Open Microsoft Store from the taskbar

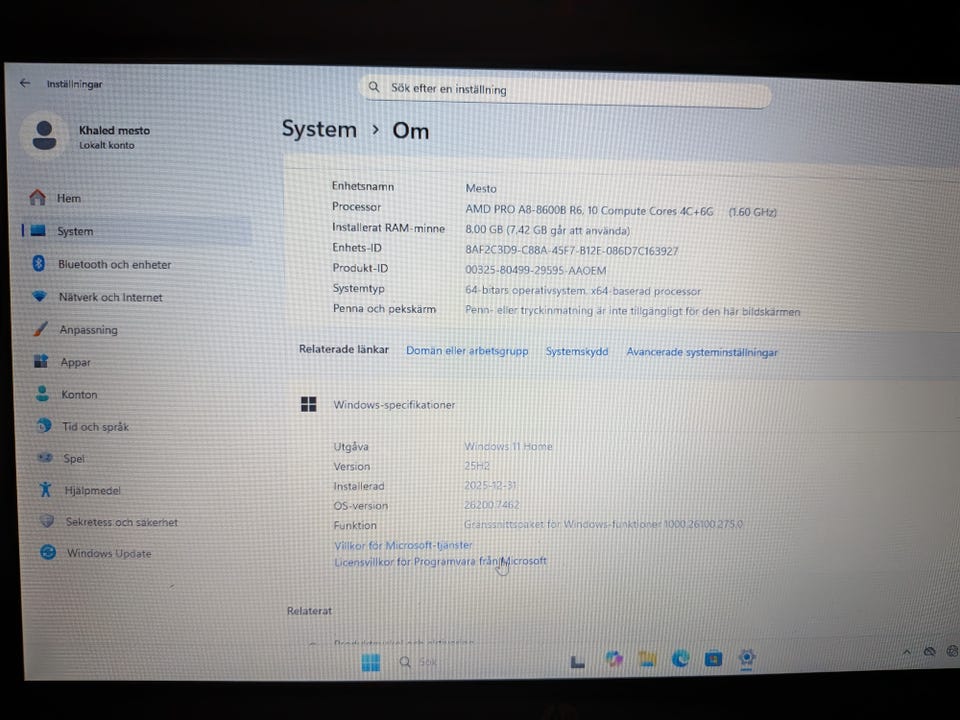pyautogui.click(x=713, y=659)
